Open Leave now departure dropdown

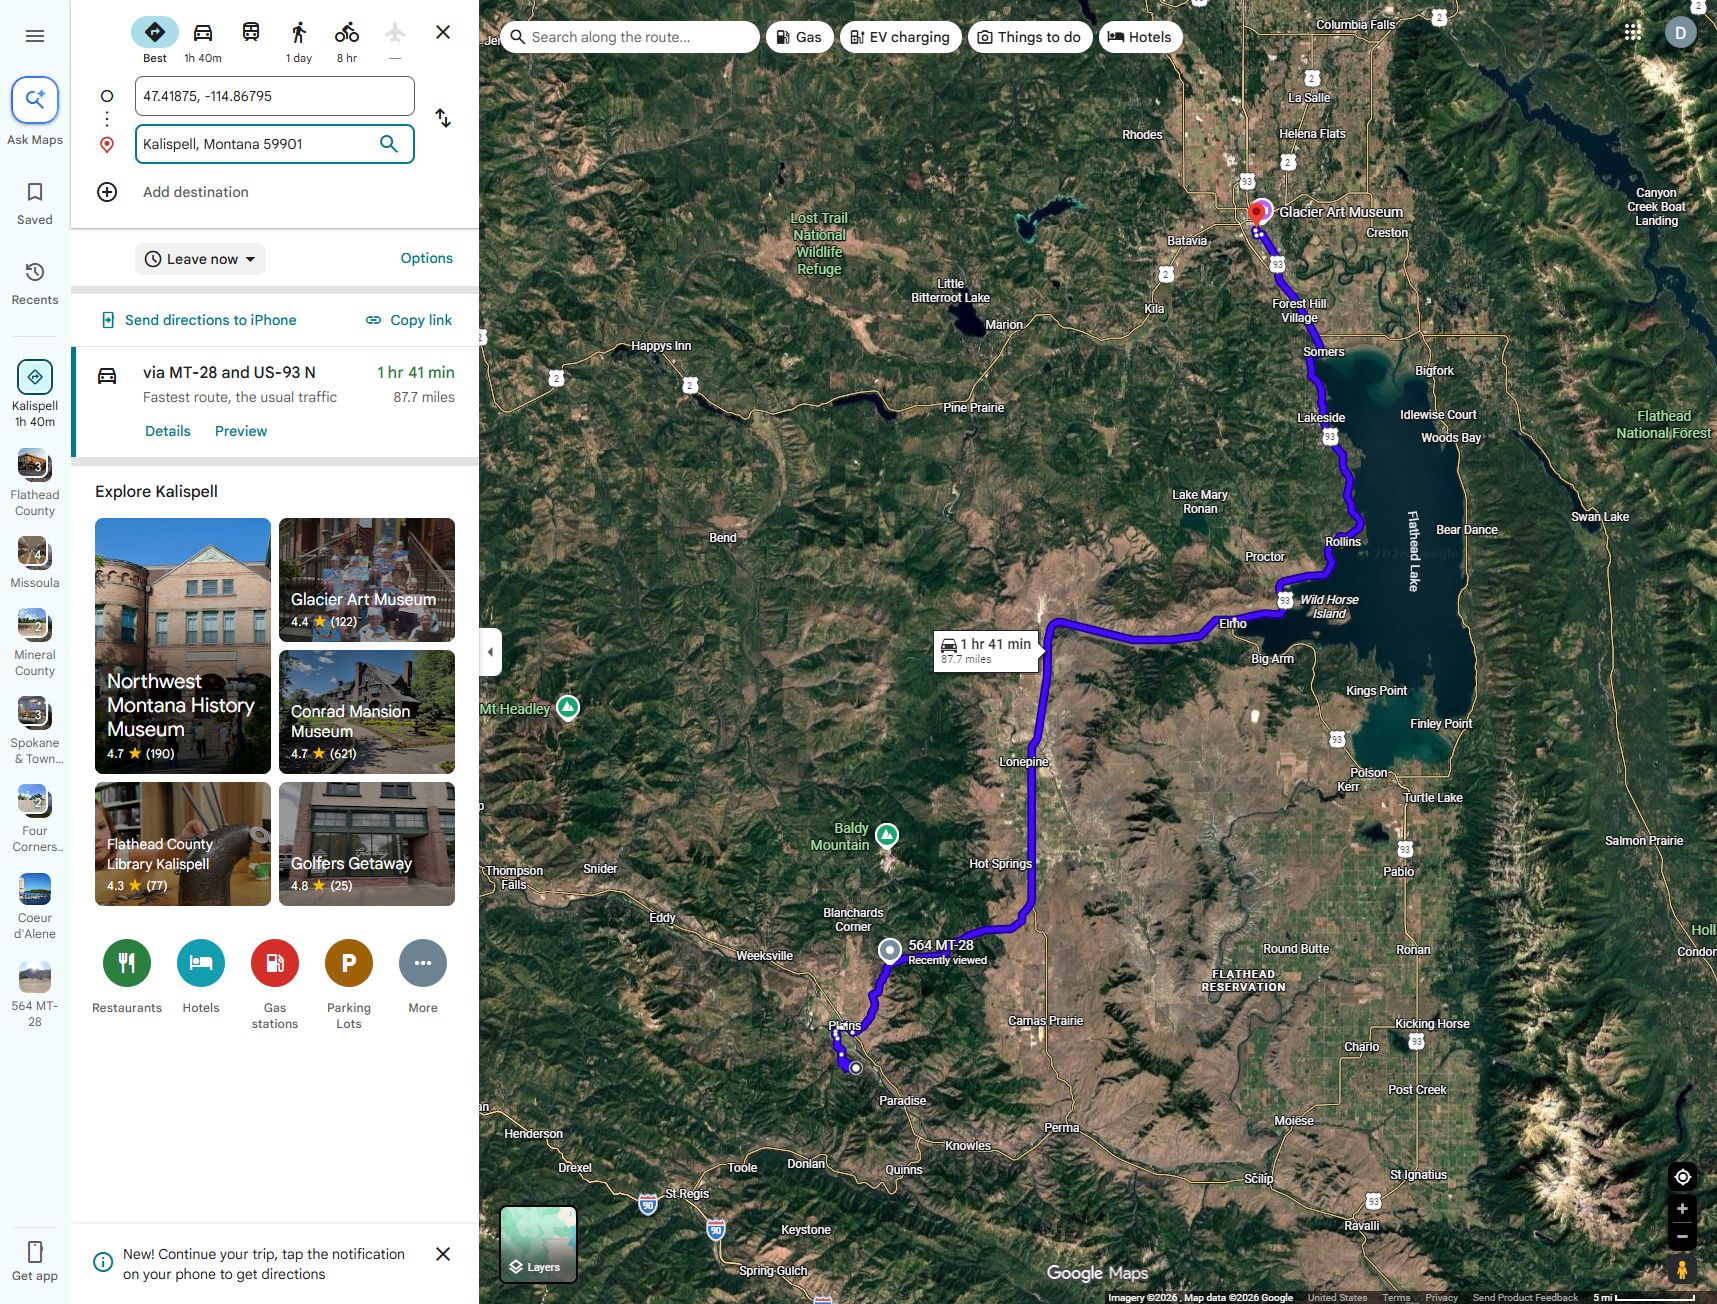[200, 259]
